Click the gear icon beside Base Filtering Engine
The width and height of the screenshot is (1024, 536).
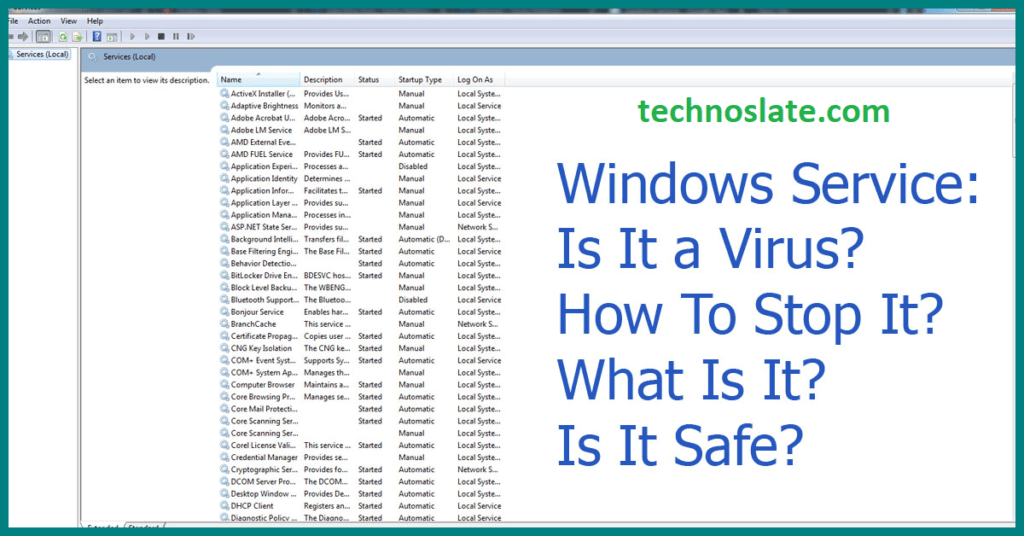tap(225, 251)
